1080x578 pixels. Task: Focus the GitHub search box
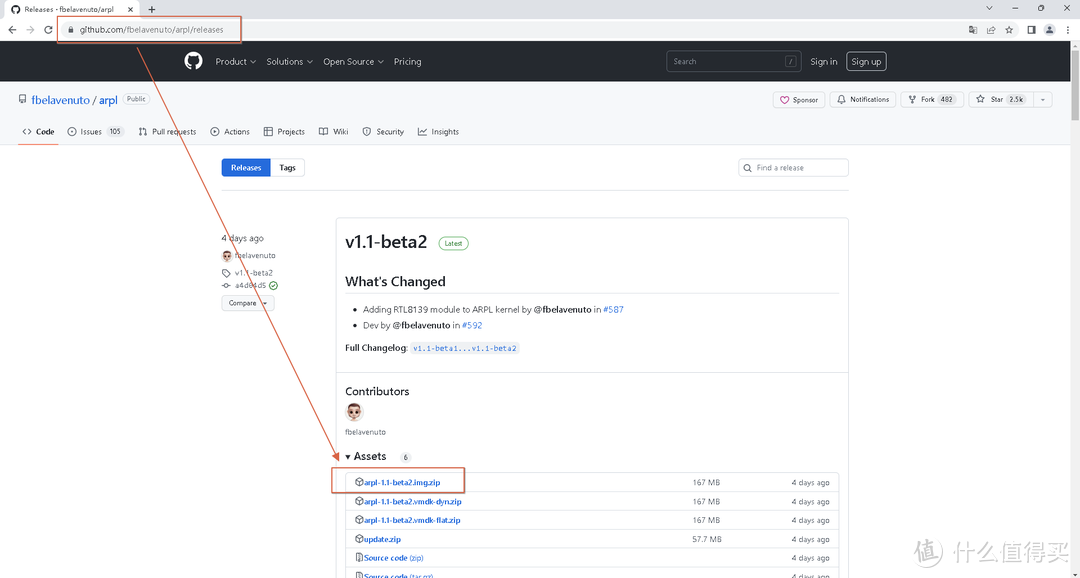point(734,61)
